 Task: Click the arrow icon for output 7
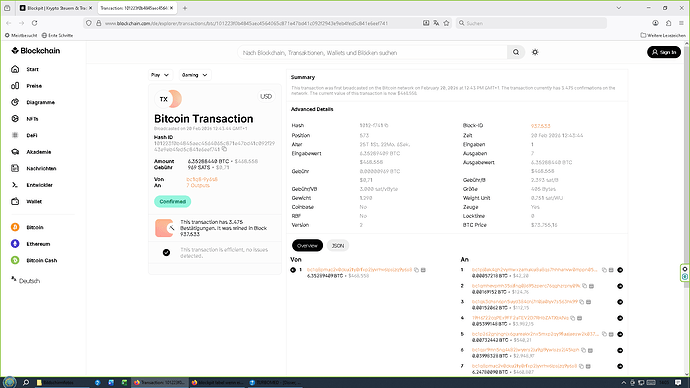tap(620, 366)
